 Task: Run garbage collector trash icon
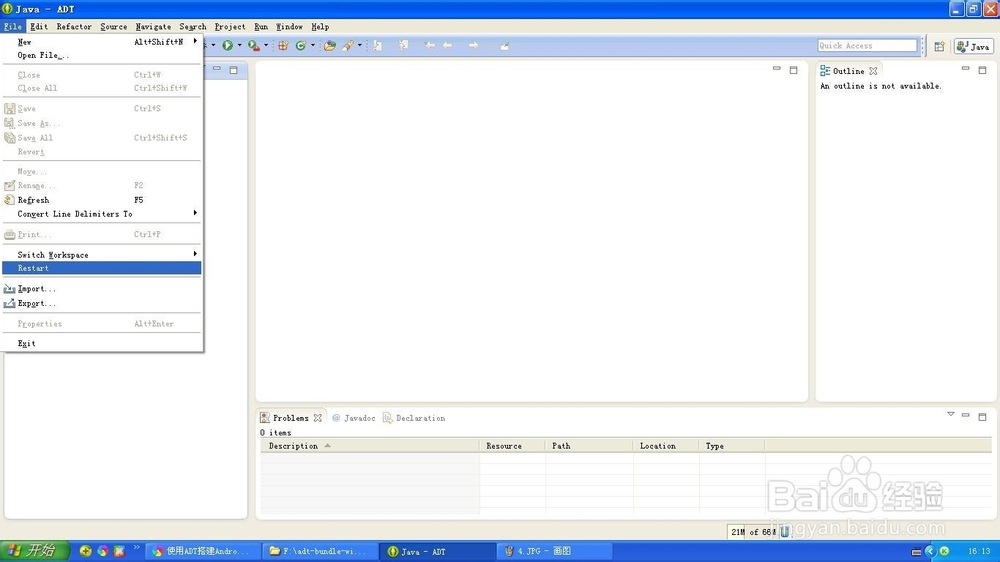784,531
